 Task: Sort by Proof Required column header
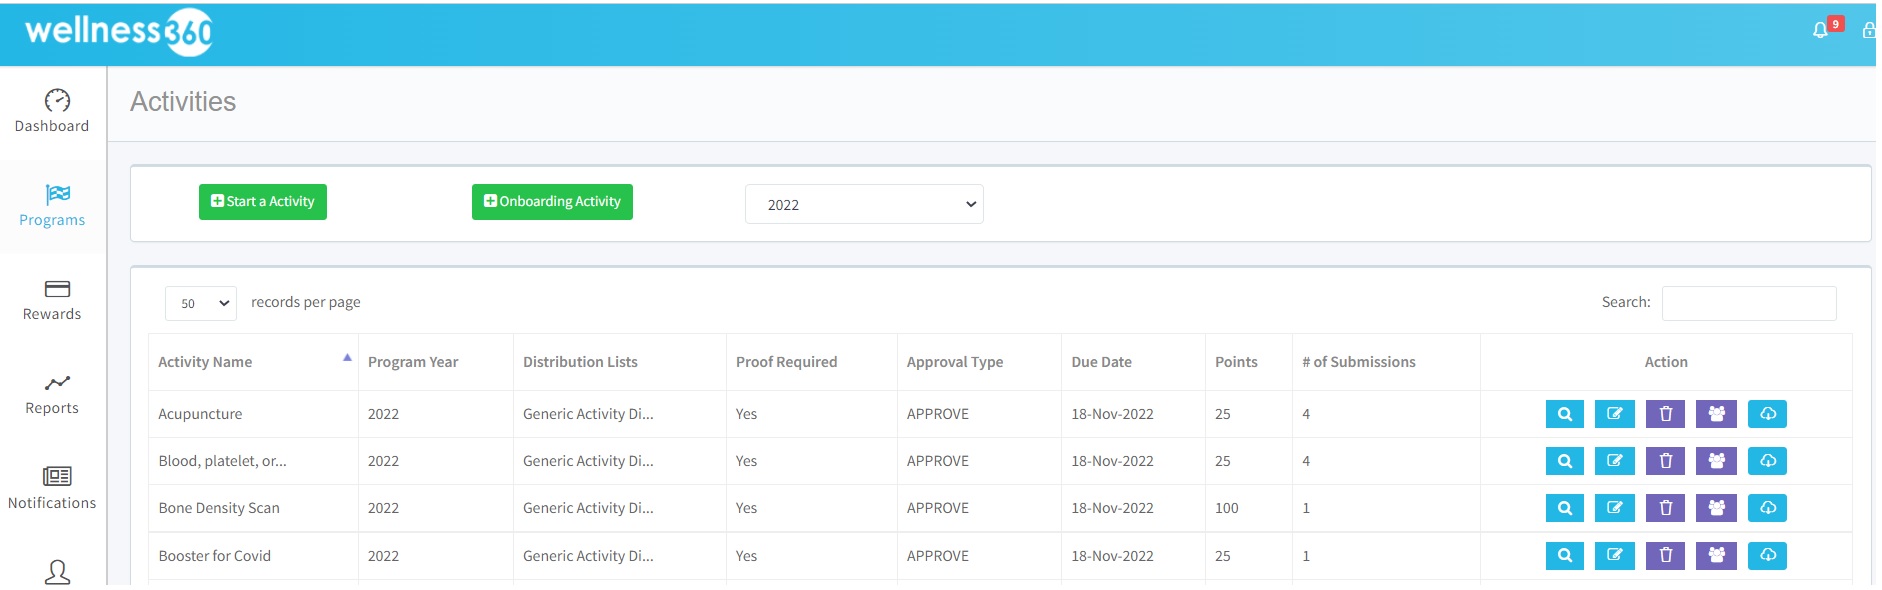pyautogui.click(x=812, y=362)
